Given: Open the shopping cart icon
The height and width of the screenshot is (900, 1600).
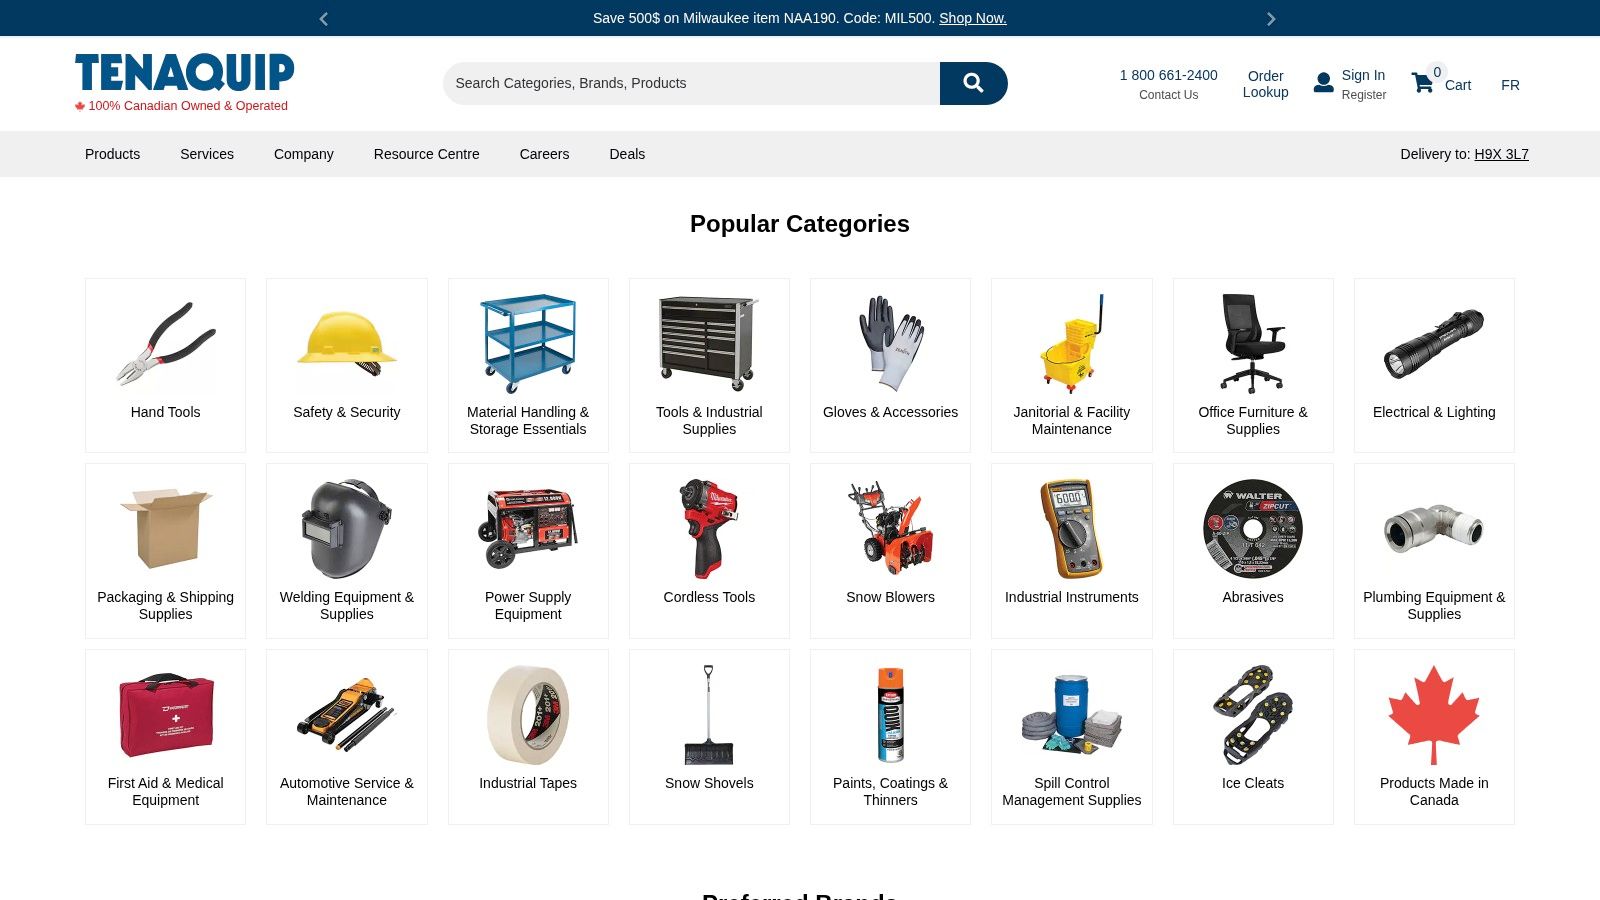Looking at the screenshot, I should click(x=1422, y=83).
